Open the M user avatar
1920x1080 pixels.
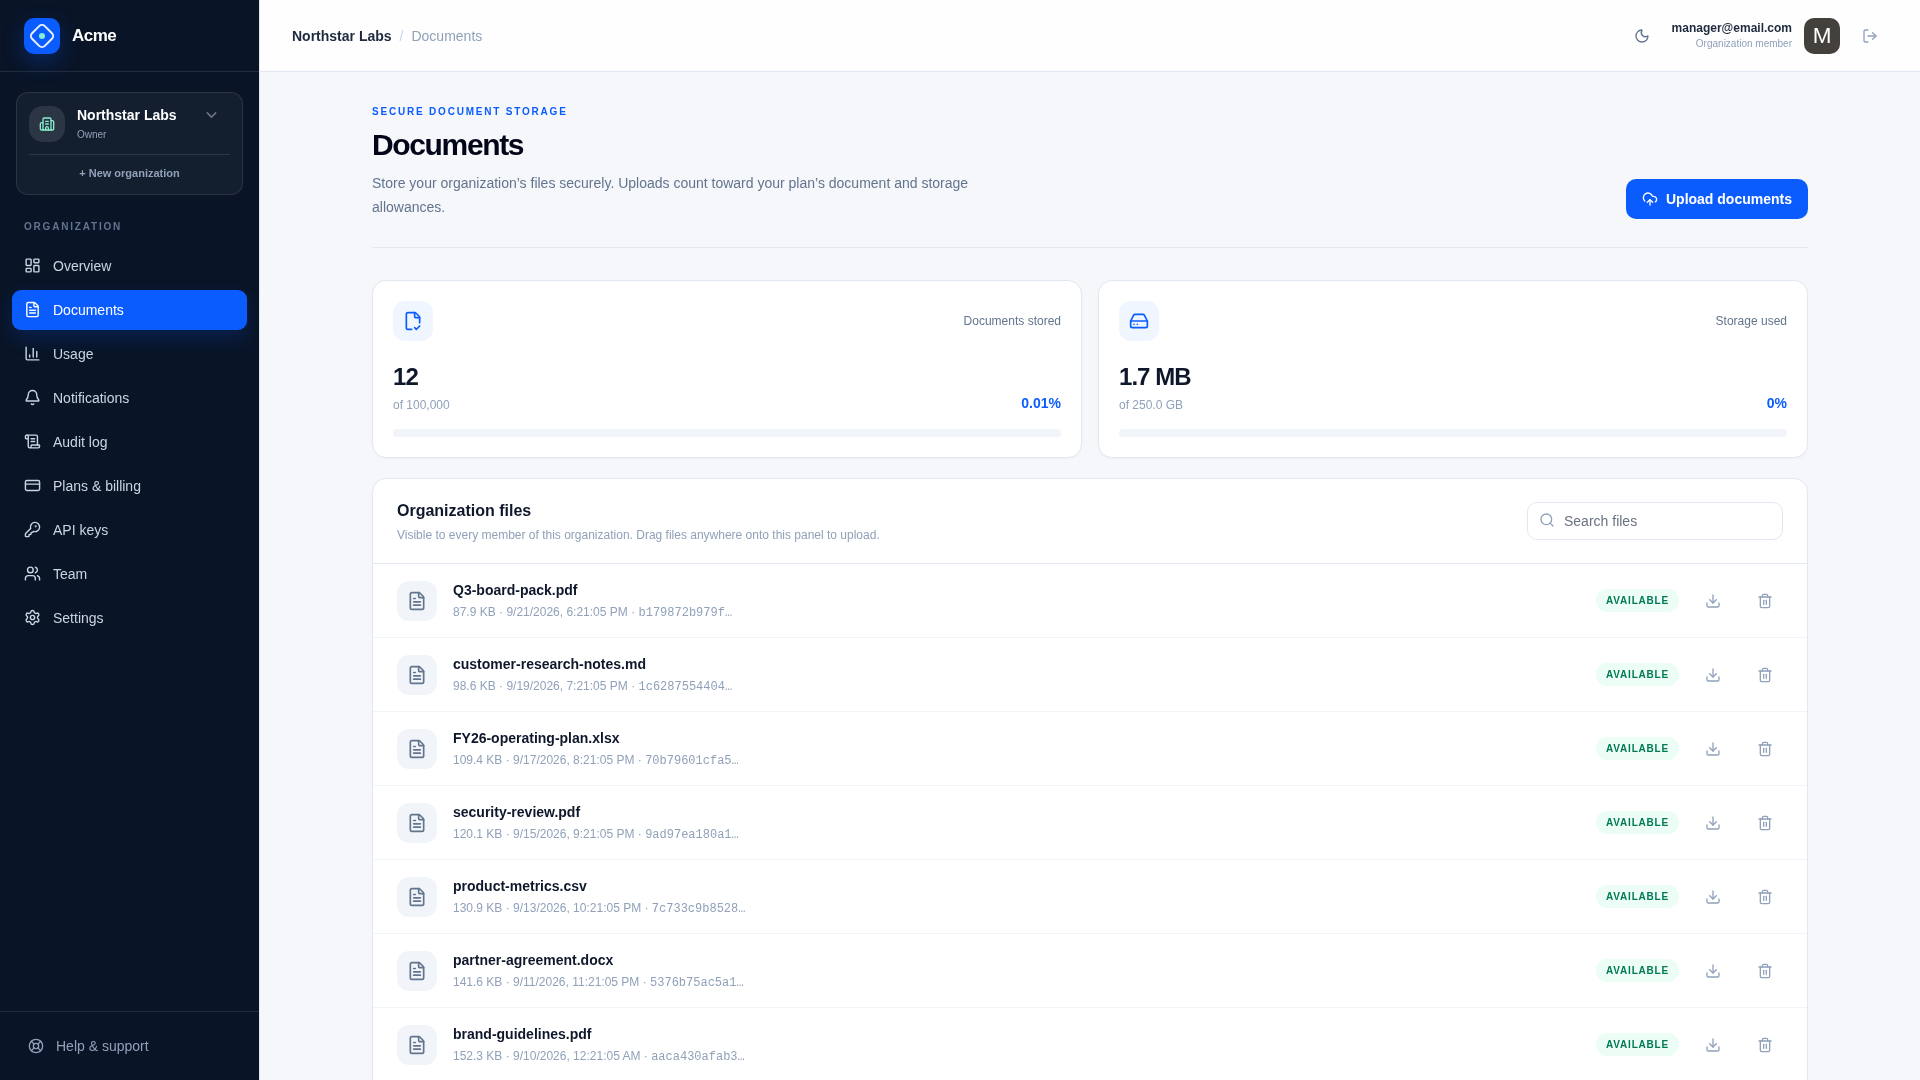click(x=1822, y=36)
